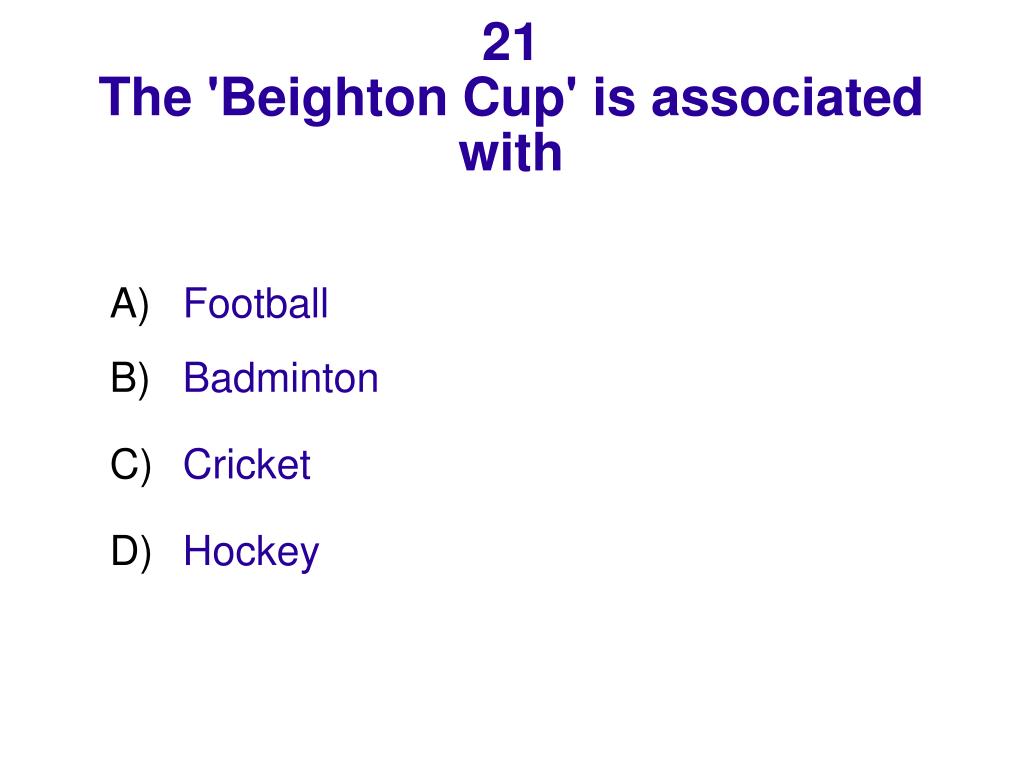Click the 'D)' option letter
The height and width of the screenshot is (767, 1023).
130,552
